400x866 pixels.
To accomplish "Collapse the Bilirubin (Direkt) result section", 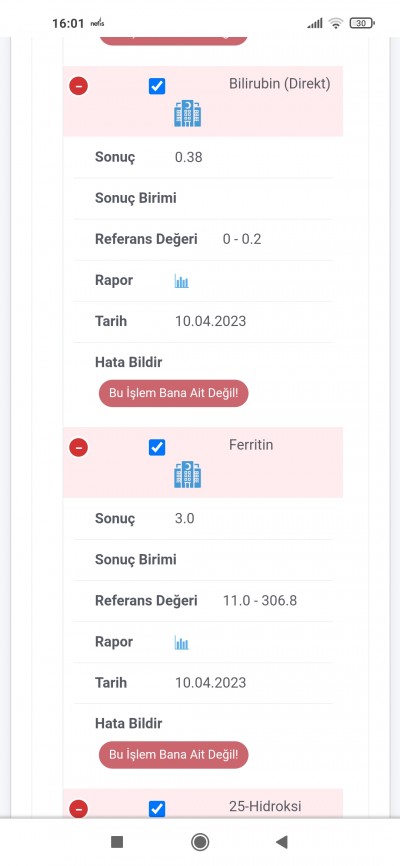I will coord(78,86).
